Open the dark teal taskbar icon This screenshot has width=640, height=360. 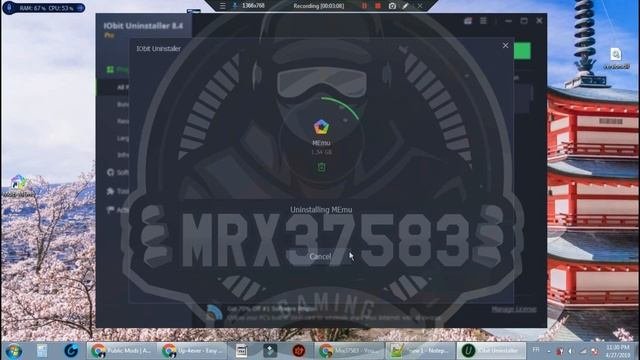270,351
